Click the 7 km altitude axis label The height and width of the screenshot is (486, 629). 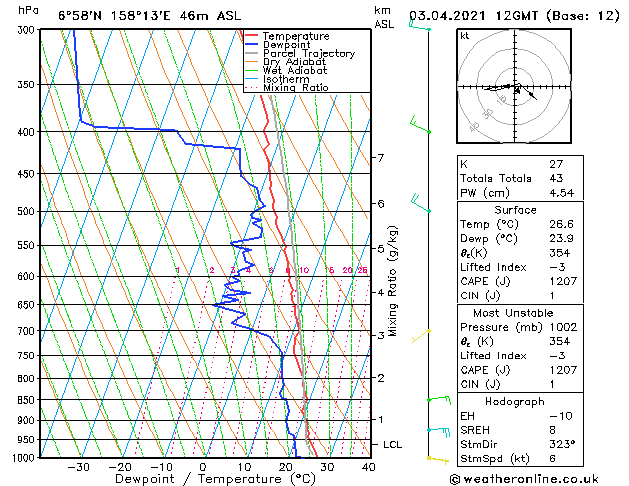click(380, 157)
